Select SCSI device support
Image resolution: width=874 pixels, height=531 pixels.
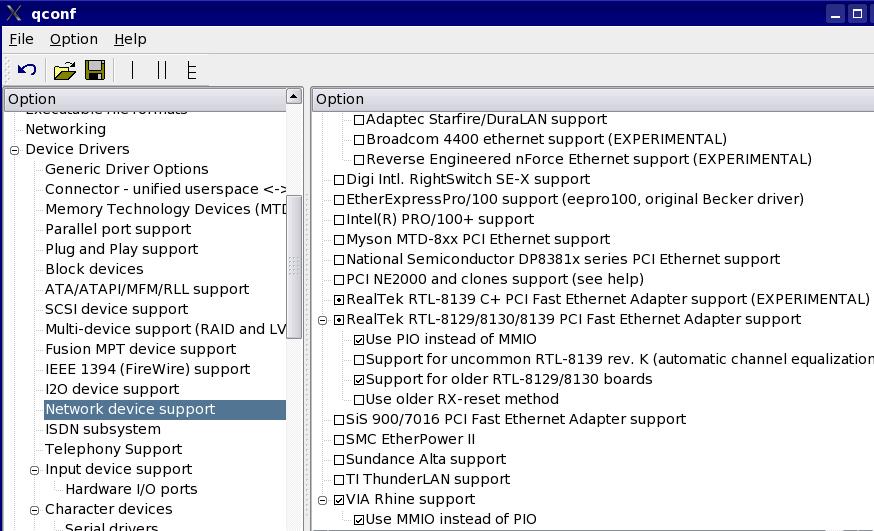pyautogui.click(x=116, y=309)
